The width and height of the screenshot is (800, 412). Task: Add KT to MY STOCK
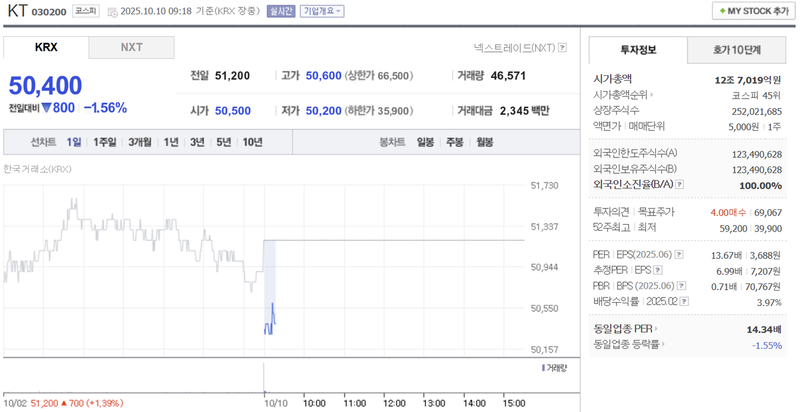coord(752,11)
